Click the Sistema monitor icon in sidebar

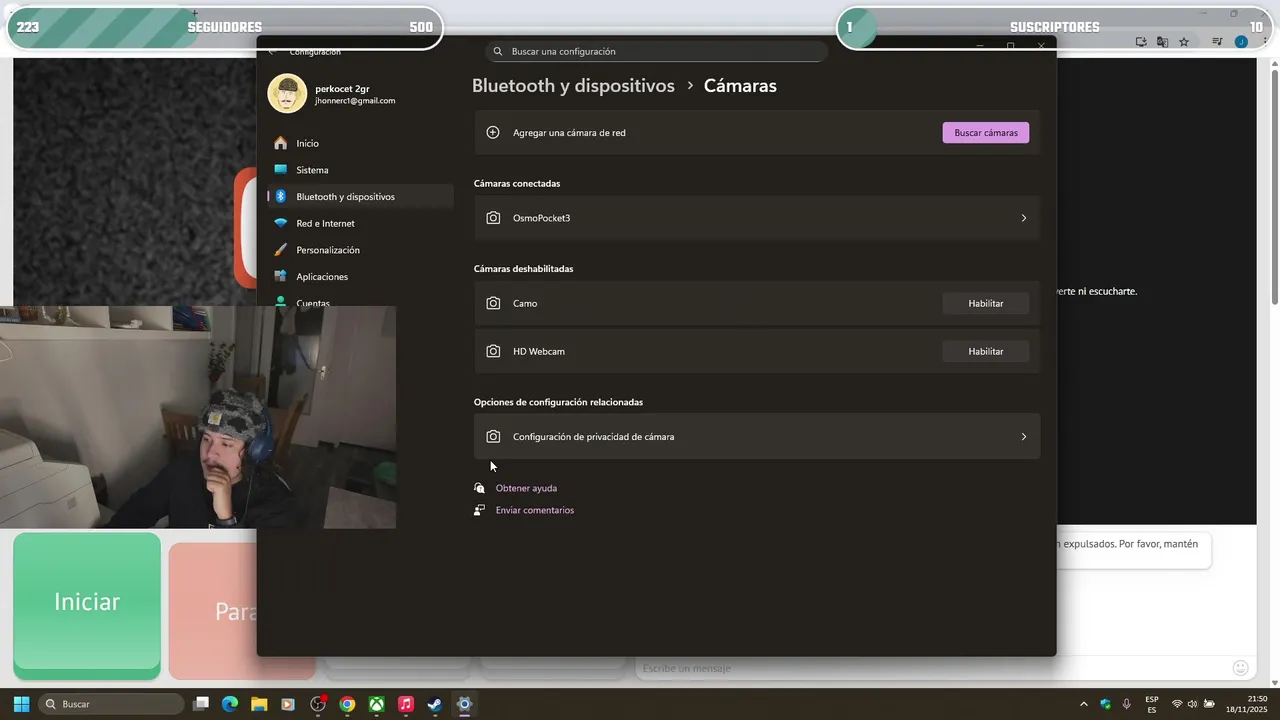pos(280,170)
